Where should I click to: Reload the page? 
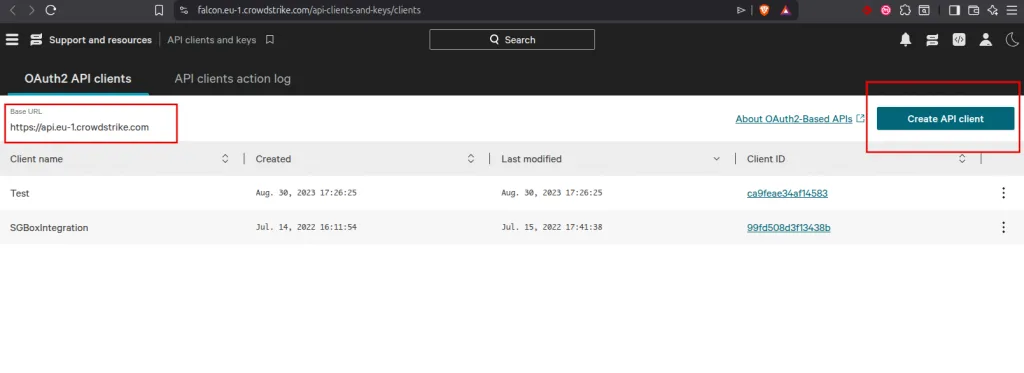pyautogui.click(x=51, y=10)
